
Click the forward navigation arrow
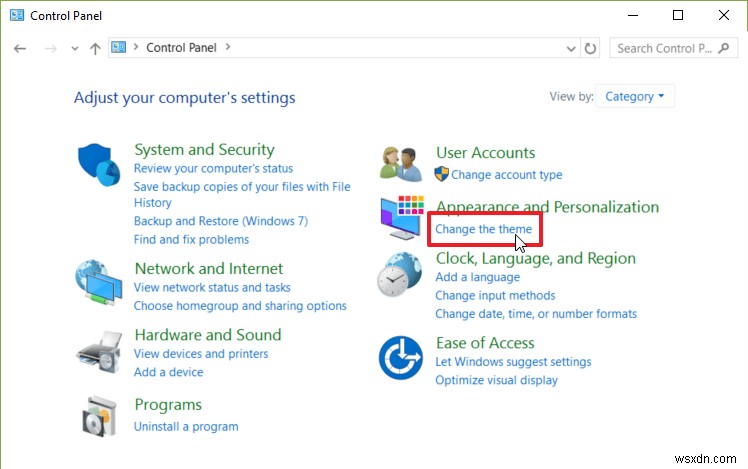click(51, 48)
